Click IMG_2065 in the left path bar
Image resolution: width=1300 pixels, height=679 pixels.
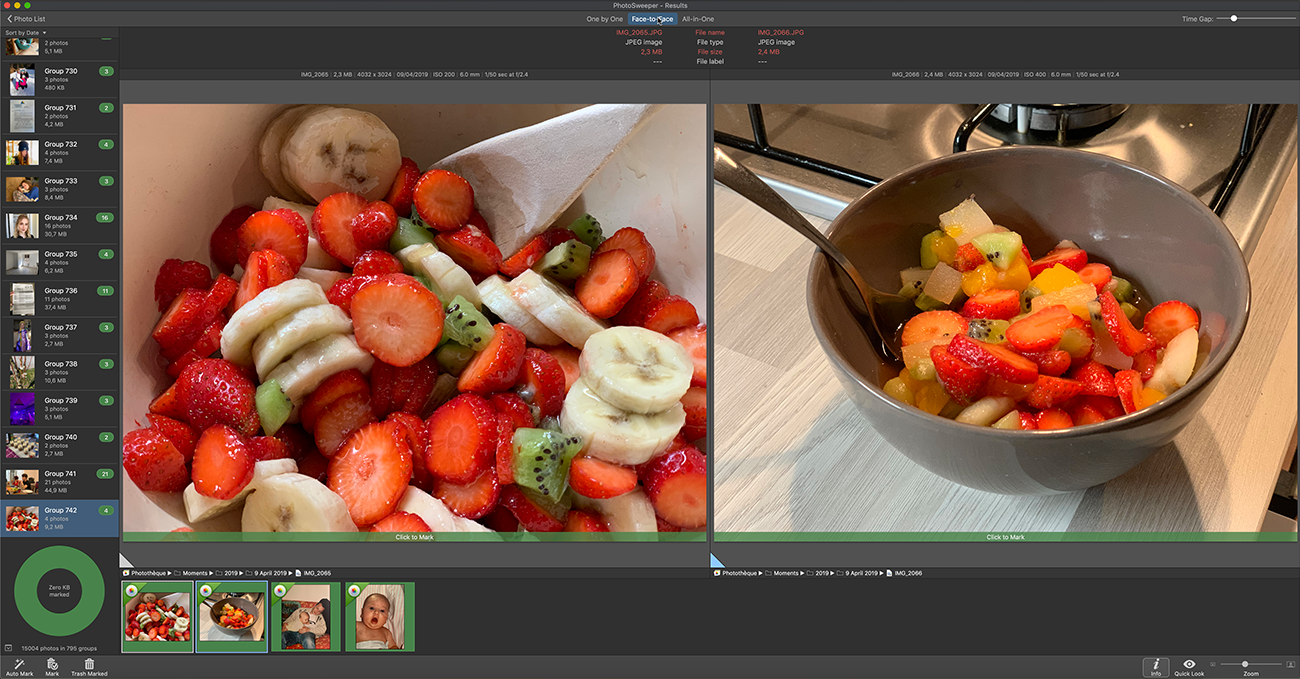[x=314, y=573]
